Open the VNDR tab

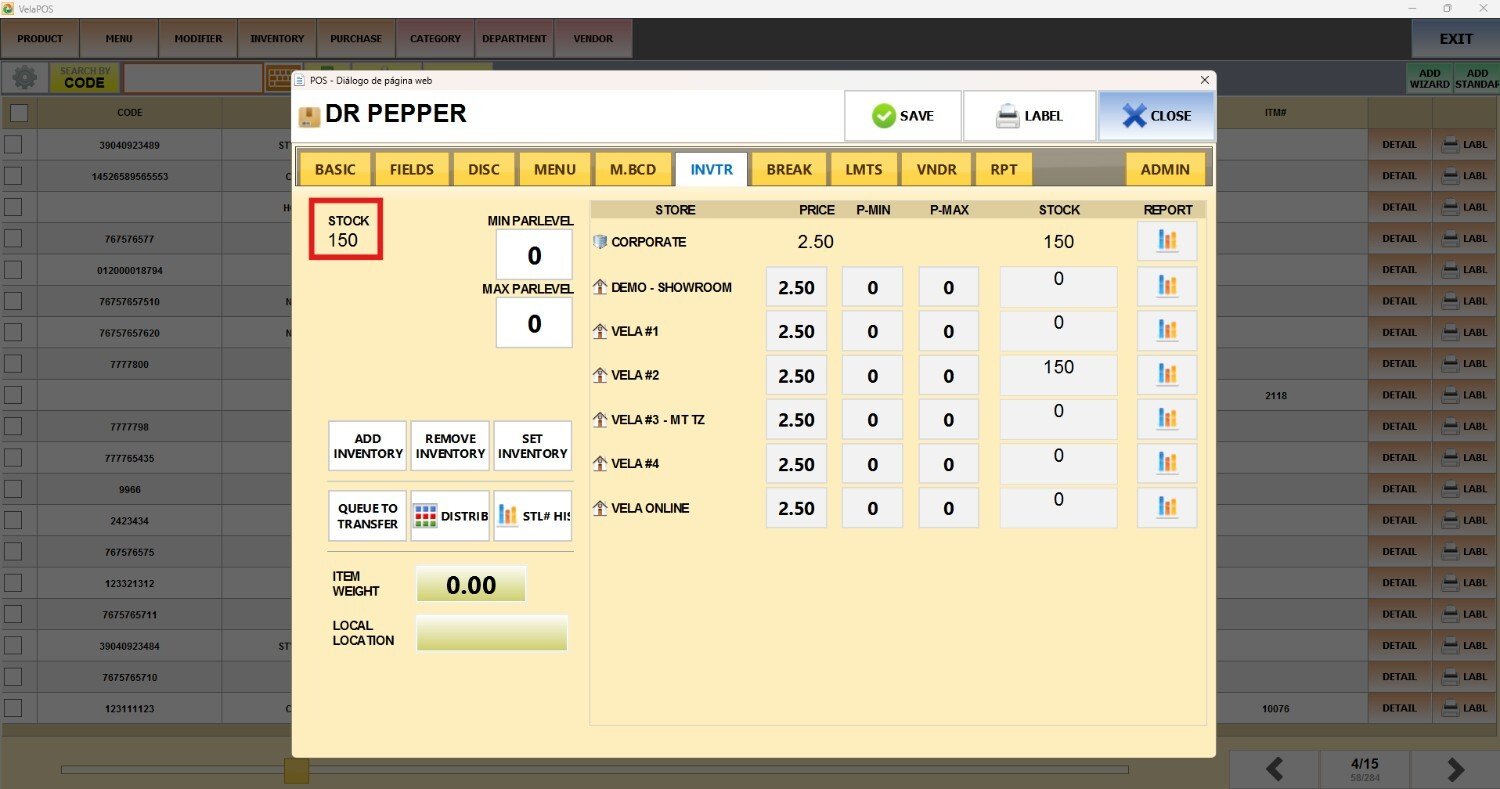point(936,169)
